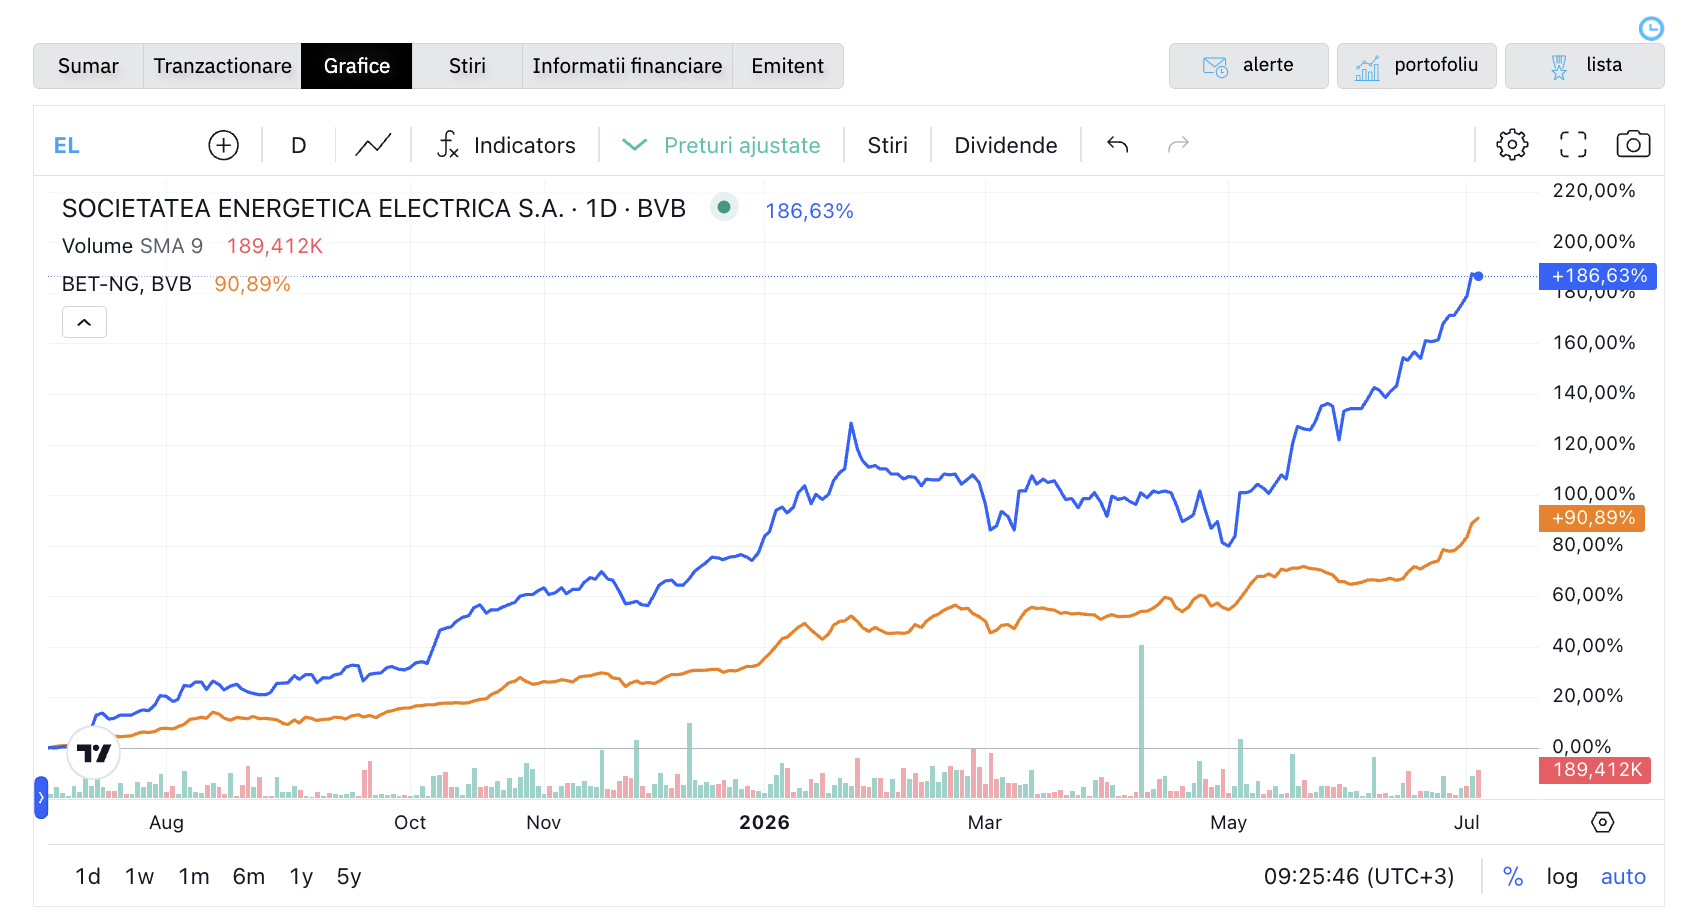Viewport: 1700px width, 910px height.
Task: Toggle auto scale mode
Action: click(1623, 877)
